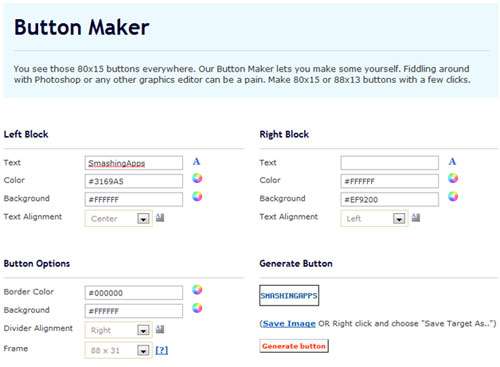Click the Save Image link
Image resolution: width=500 pixels, height=367 pixels.
[x=289, y=324]
